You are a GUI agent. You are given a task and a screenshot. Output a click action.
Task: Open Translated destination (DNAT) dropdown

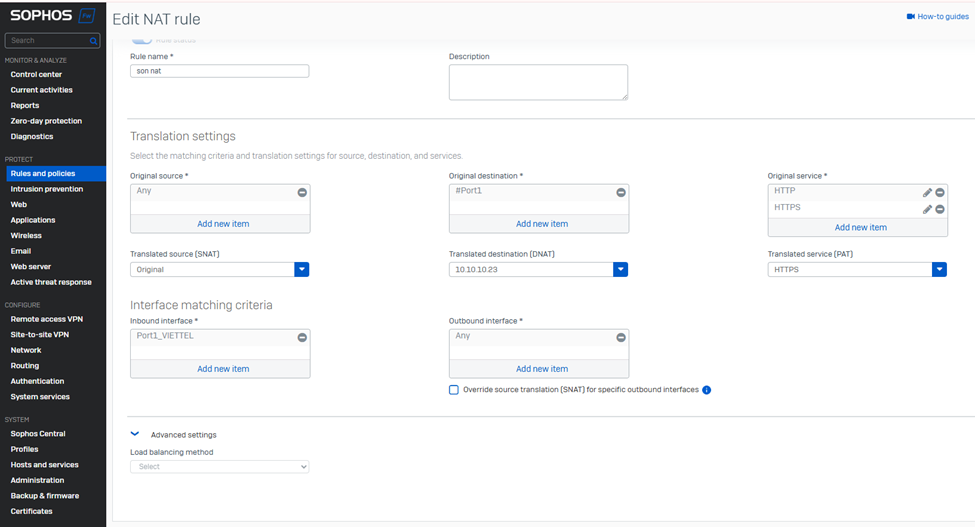click(620, 270)
